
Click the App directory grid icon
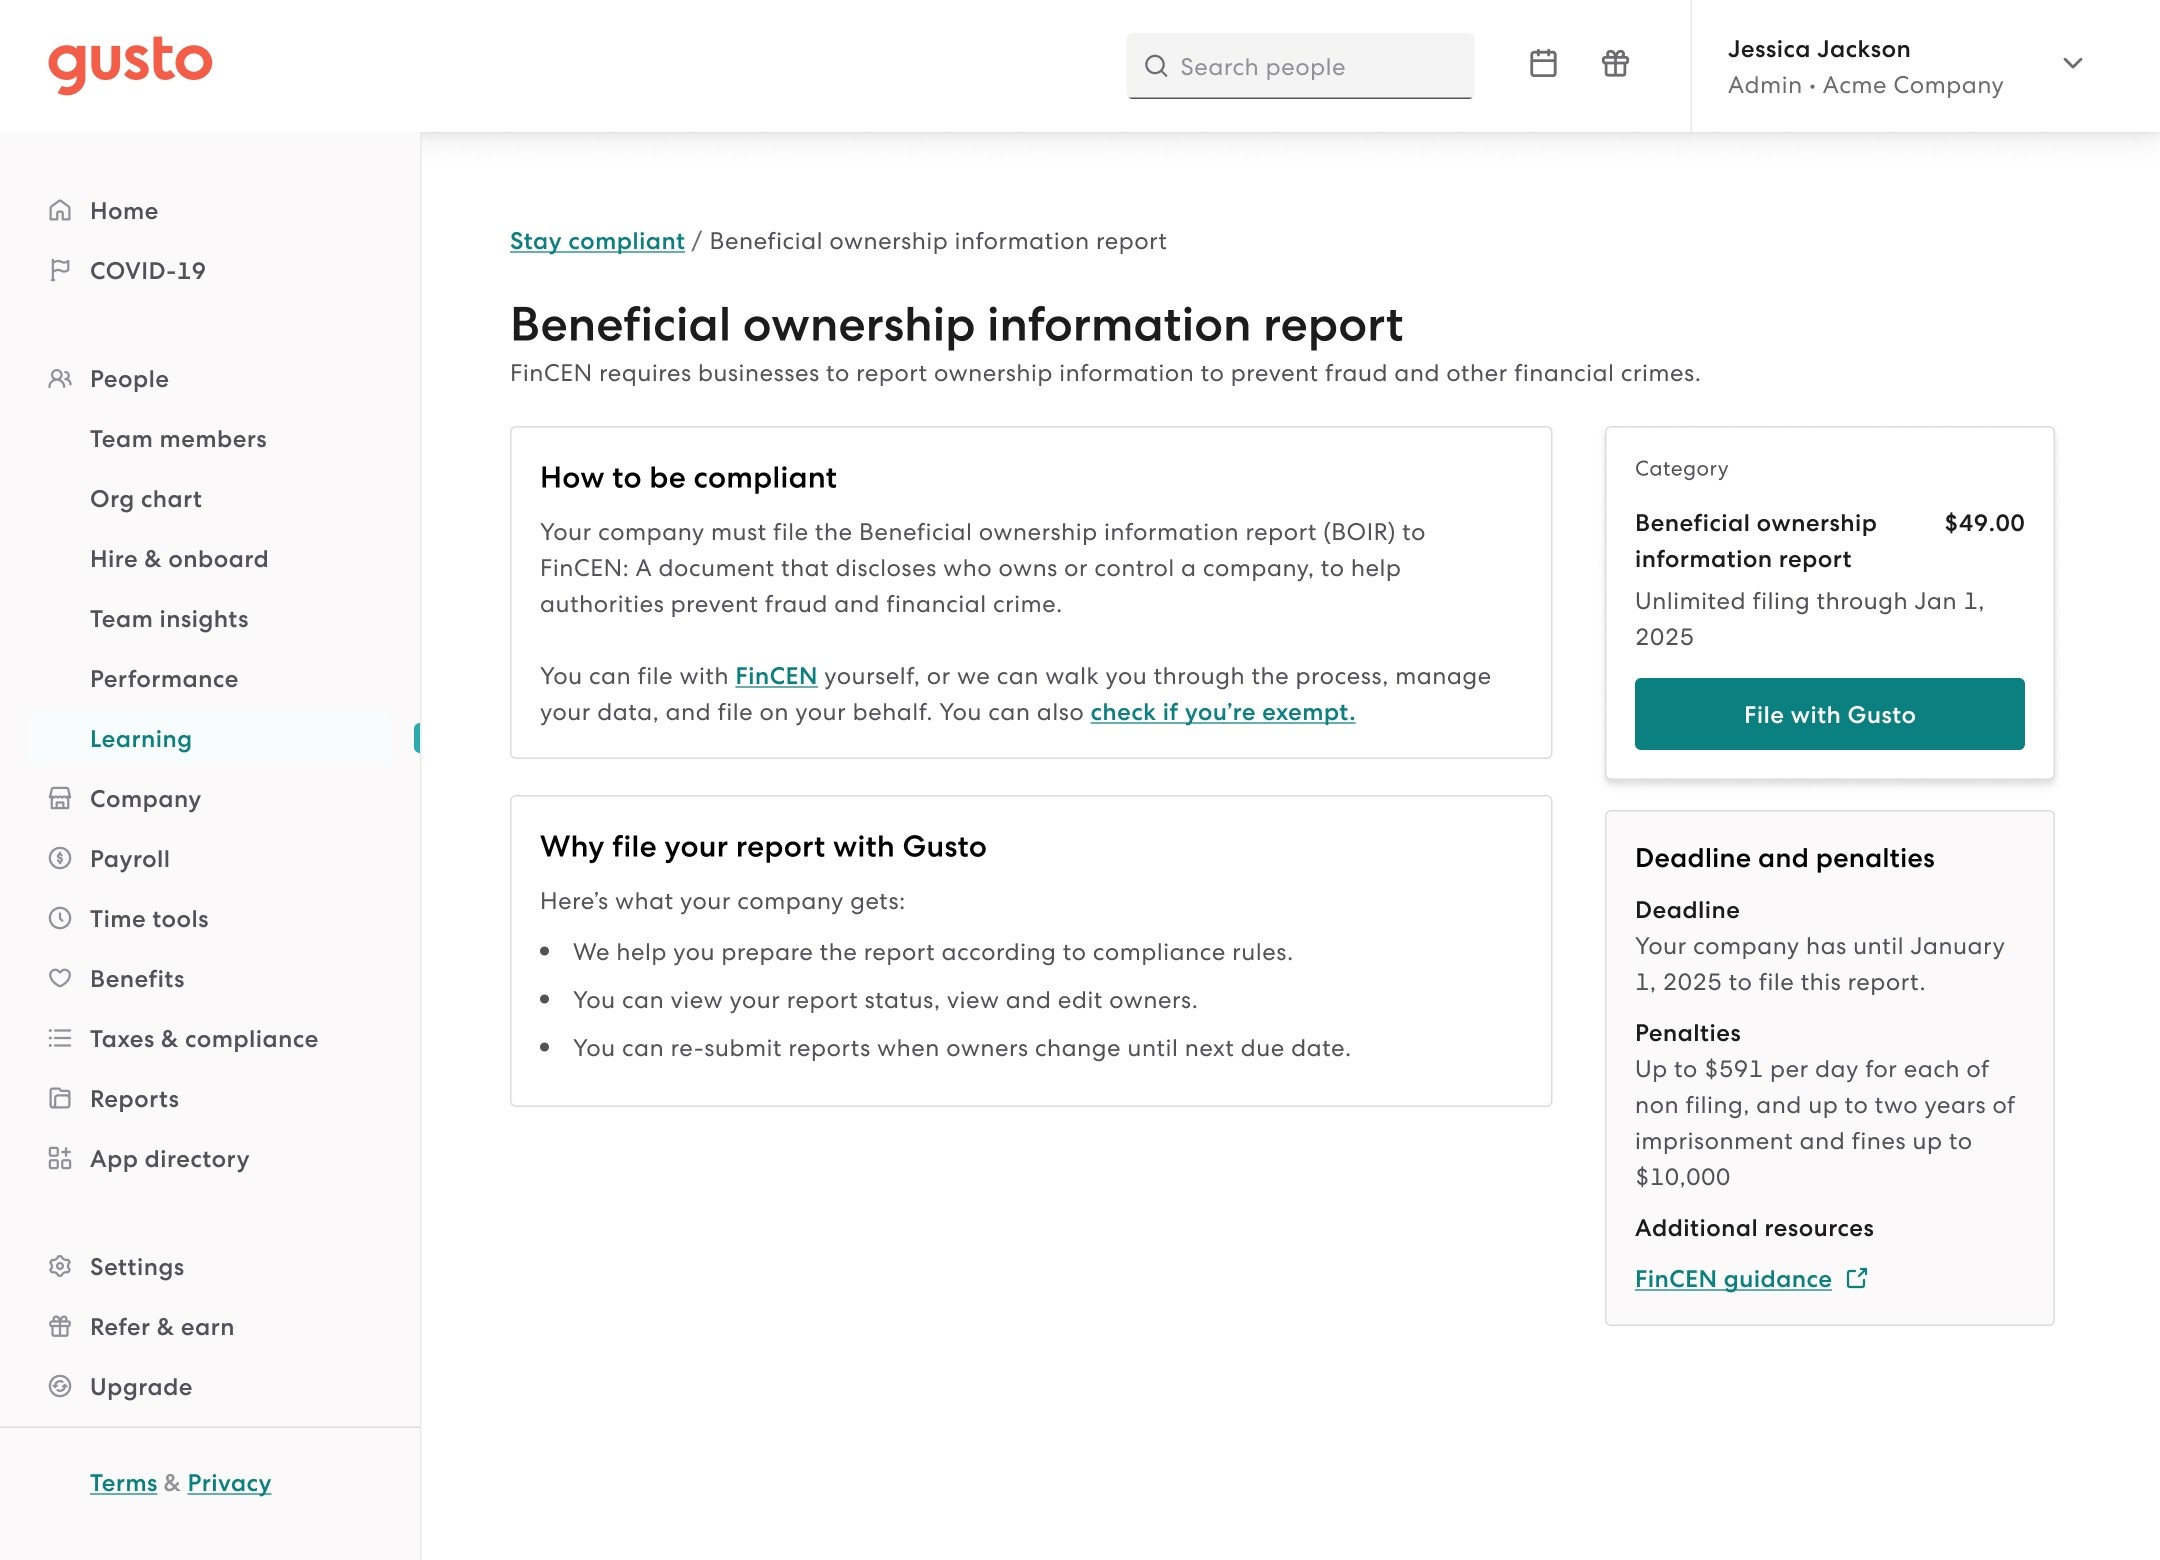(x=60, y=1159)
